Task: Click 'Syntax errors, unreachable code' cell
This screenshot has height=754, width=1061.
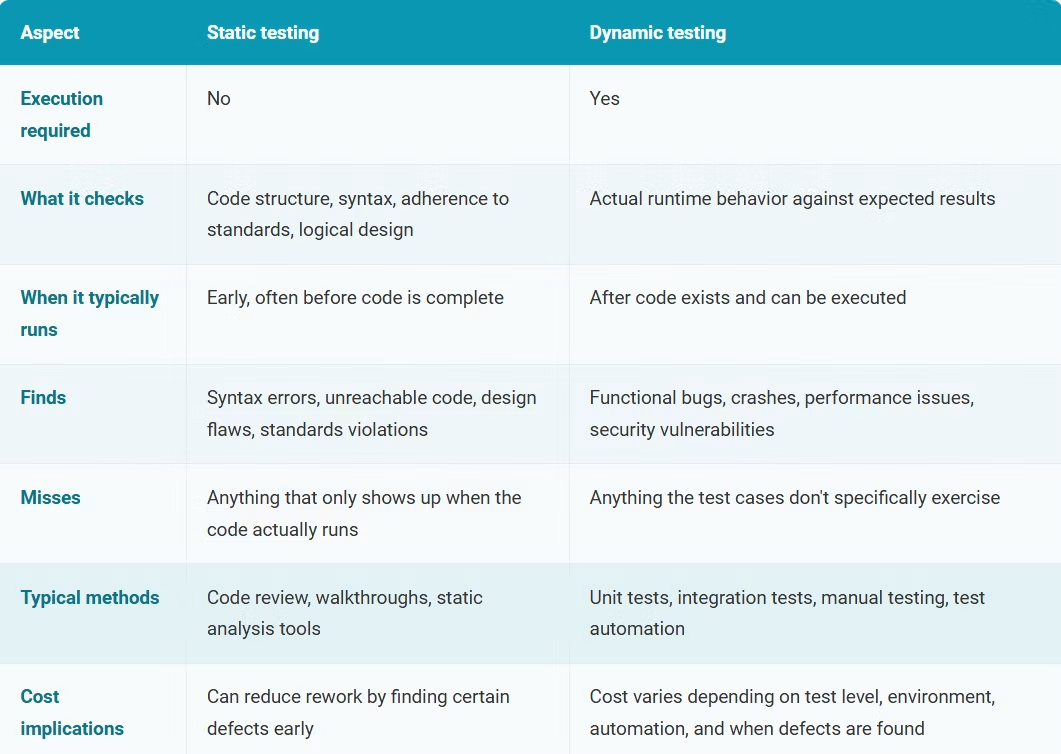Action: tap(371, 413)
